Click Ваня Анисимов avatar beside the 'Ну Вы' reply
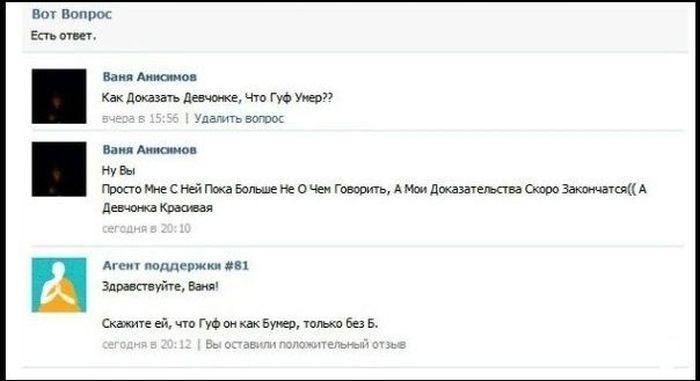The width and height of the screenshot is (700, 381). (59, 169)
